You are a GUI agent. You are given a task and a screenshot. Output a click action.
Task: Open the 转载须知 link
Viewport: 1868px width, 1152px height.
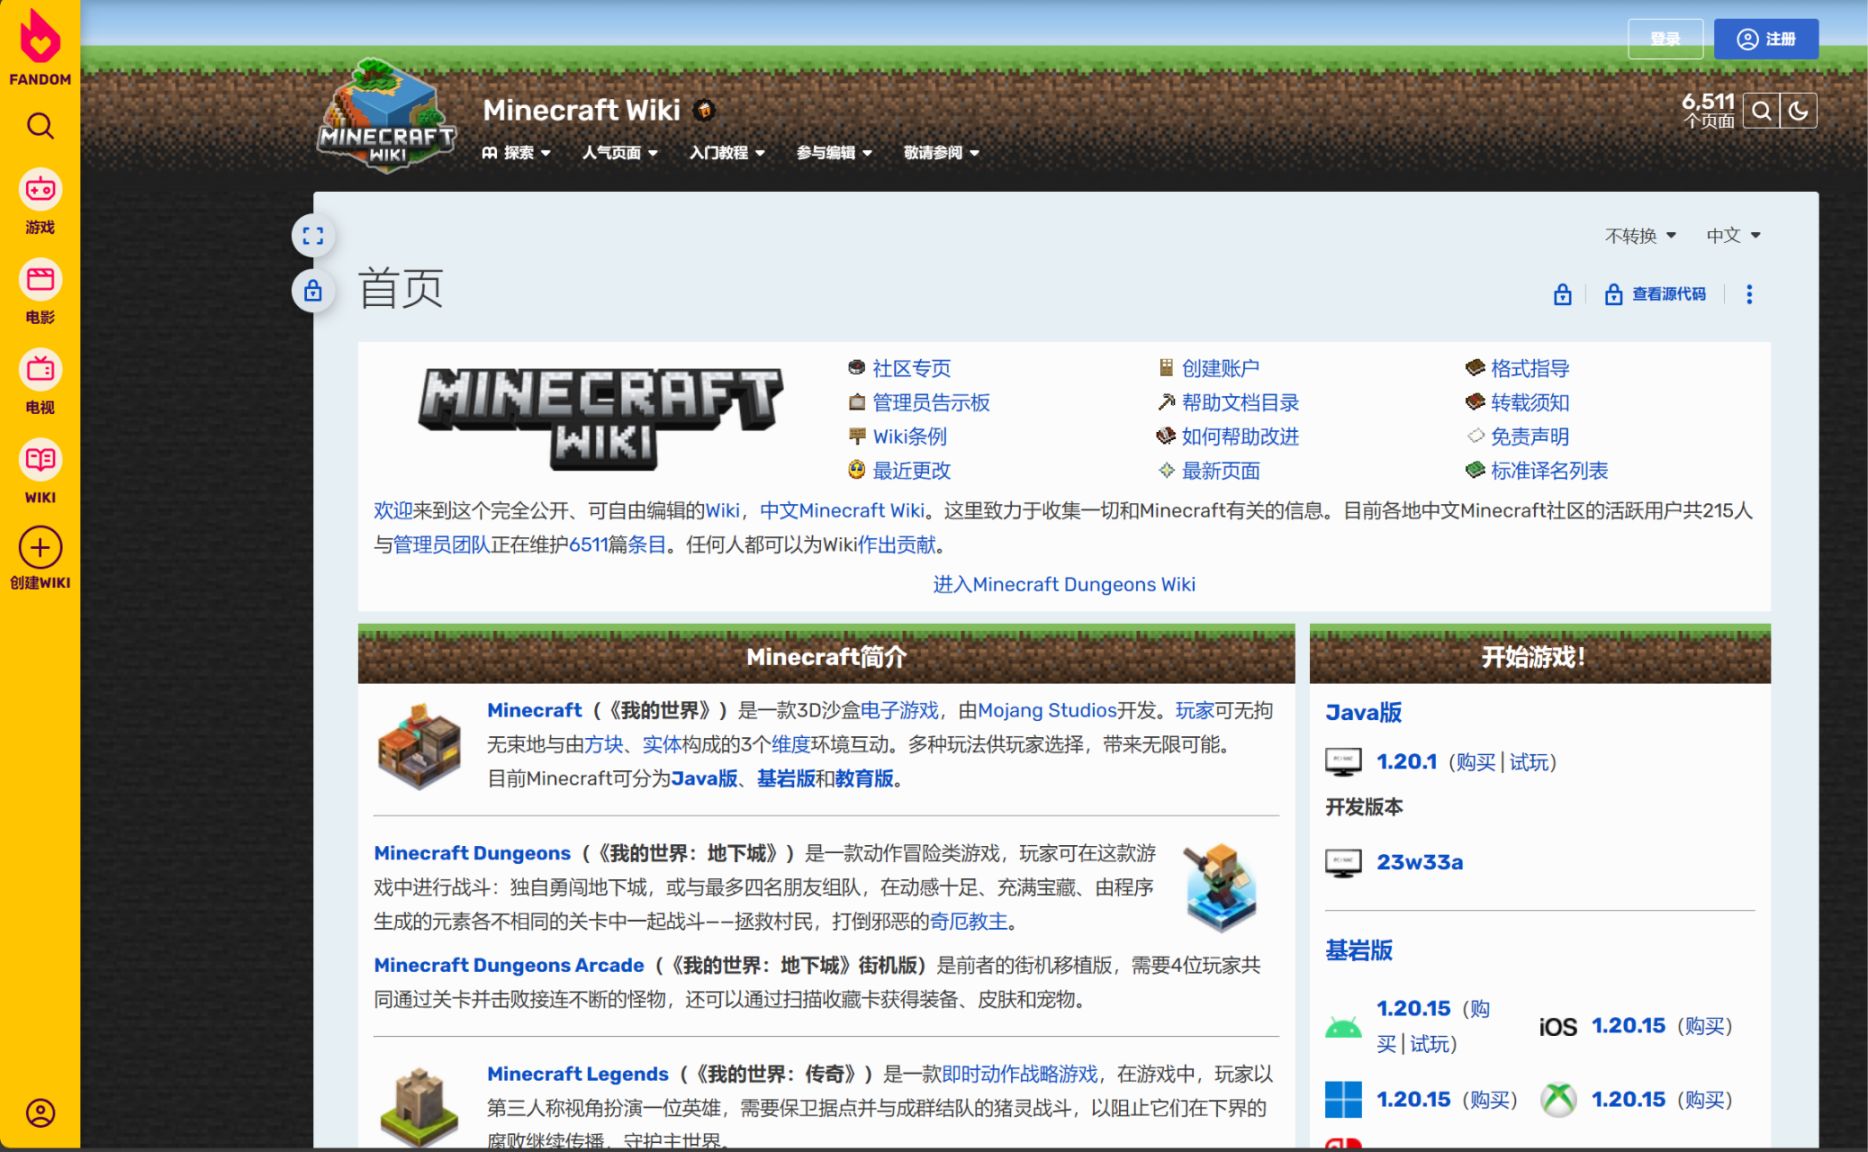(1530, 402)
